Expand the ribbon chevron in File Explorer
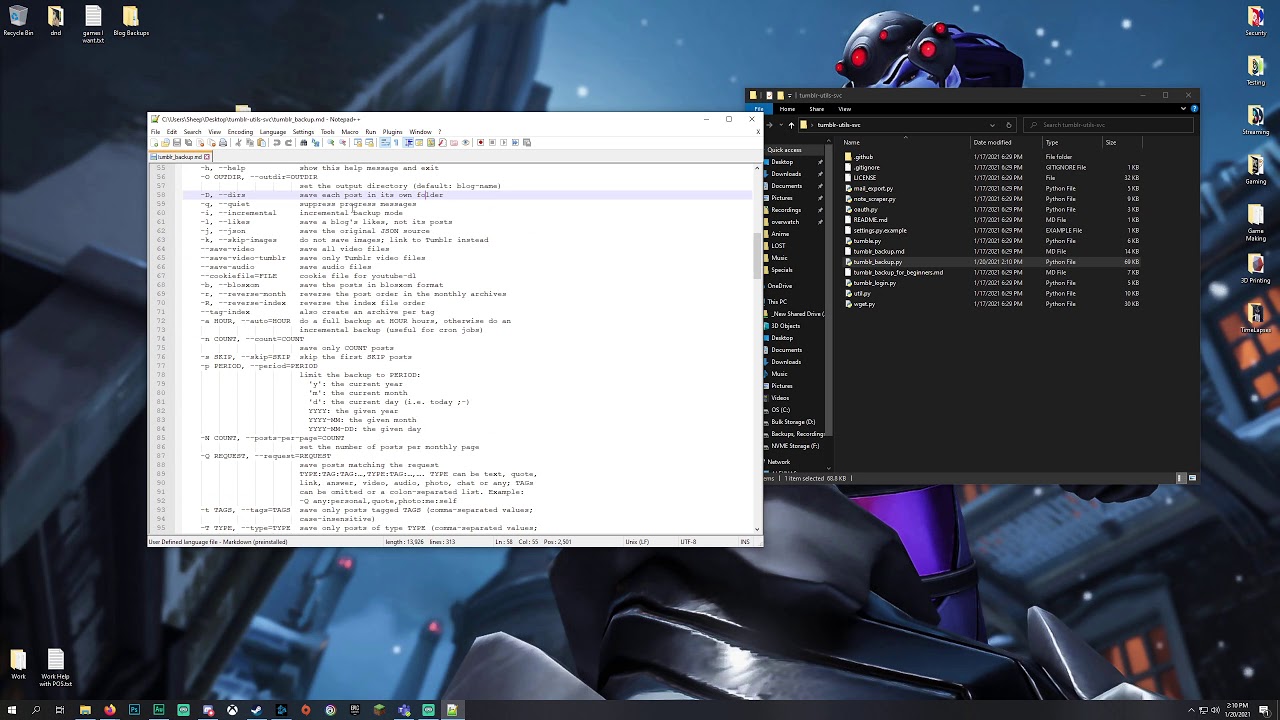This screenshot has width=1280, height=720. click(x=1184, y=109)
